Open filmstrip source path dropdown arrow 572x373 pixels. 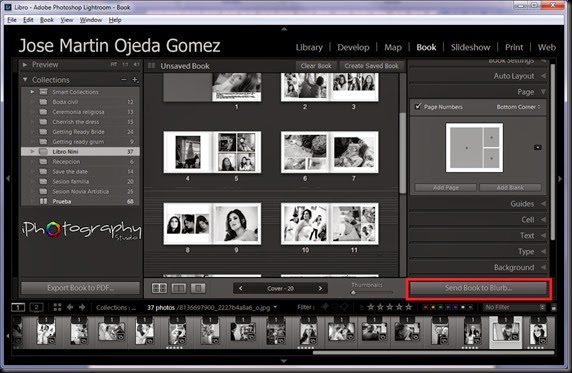(x=275, y=307)
